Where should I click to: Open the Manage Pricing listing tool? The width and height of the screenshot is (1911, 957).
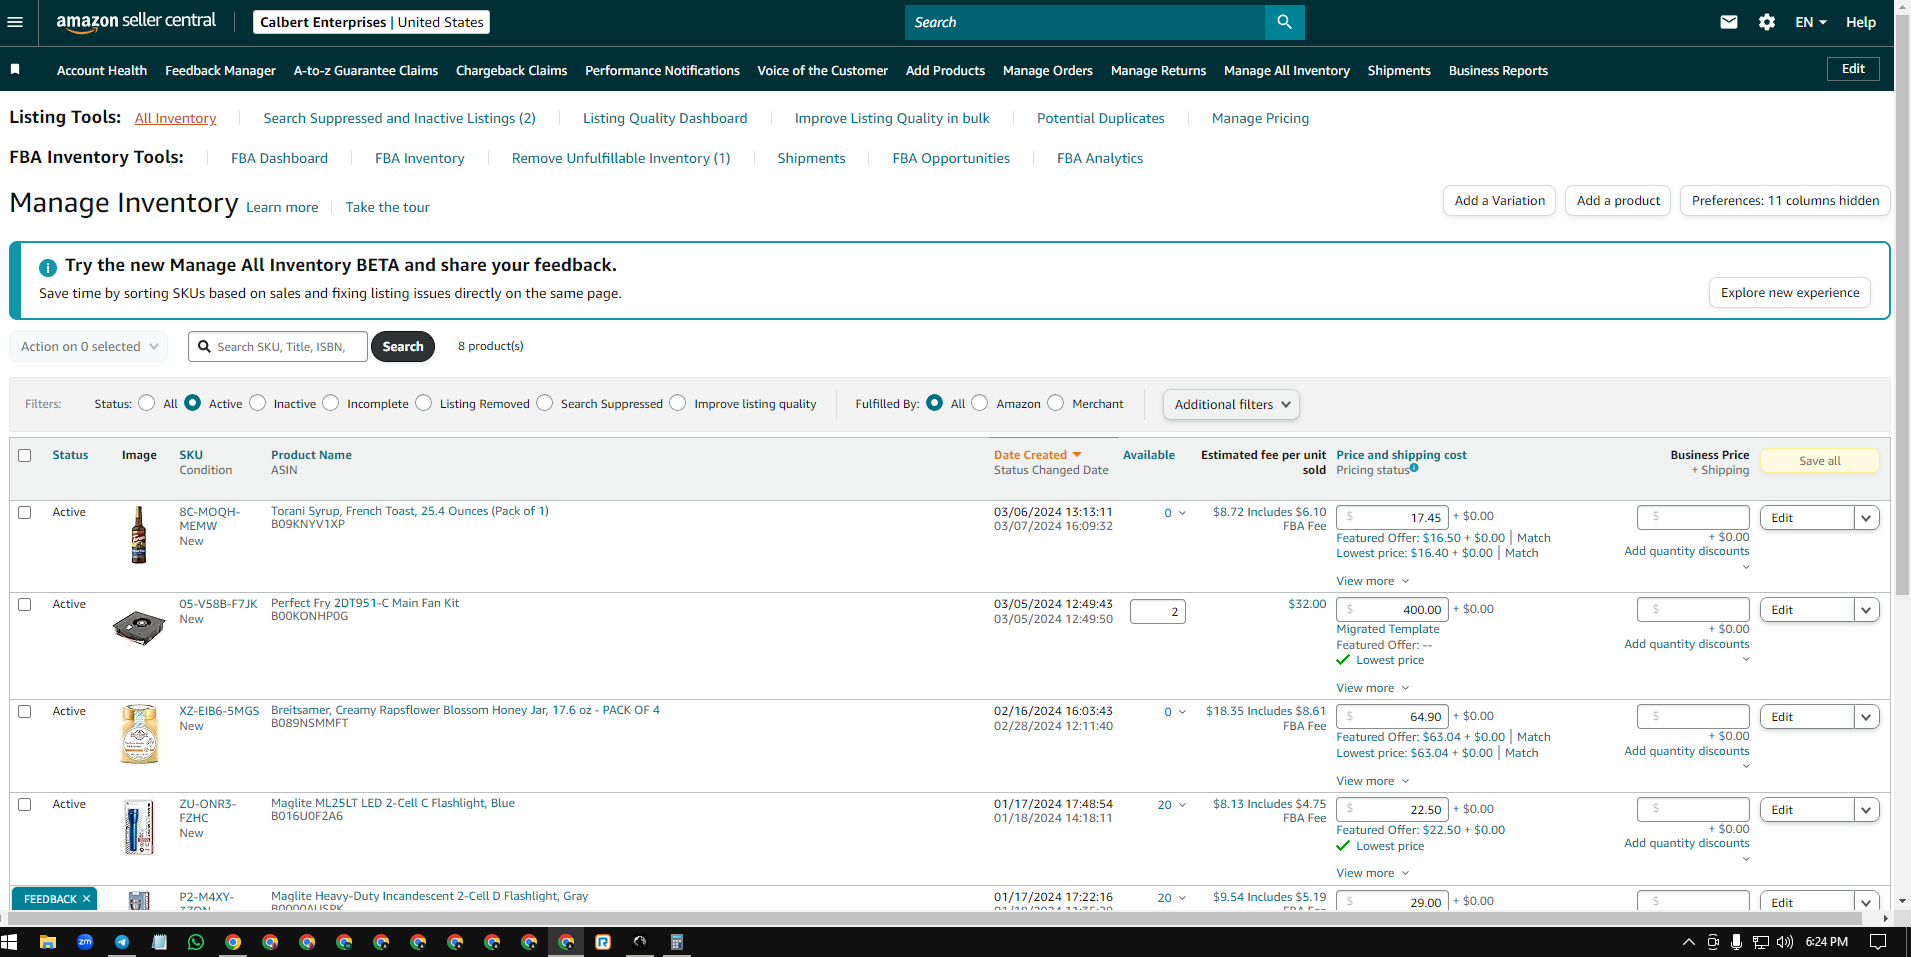1260,118
